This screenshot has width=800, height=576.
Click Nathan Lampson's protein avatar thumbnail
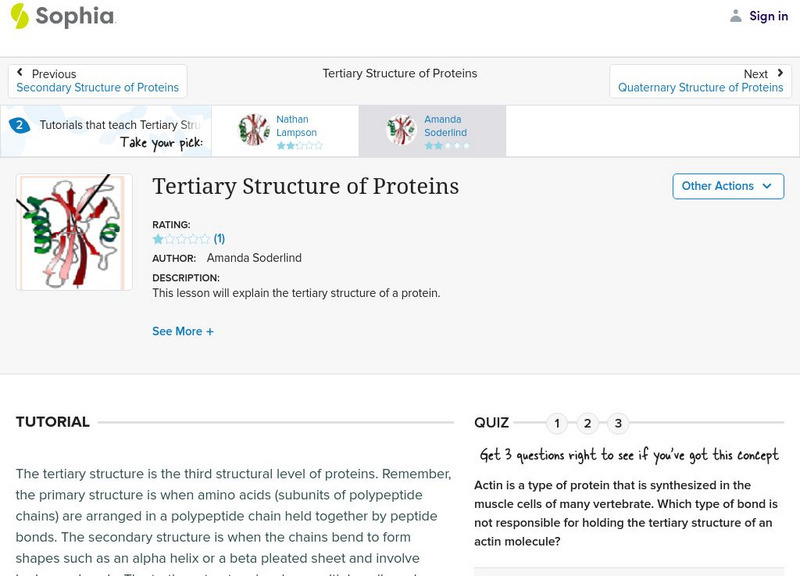pos(254,130)
